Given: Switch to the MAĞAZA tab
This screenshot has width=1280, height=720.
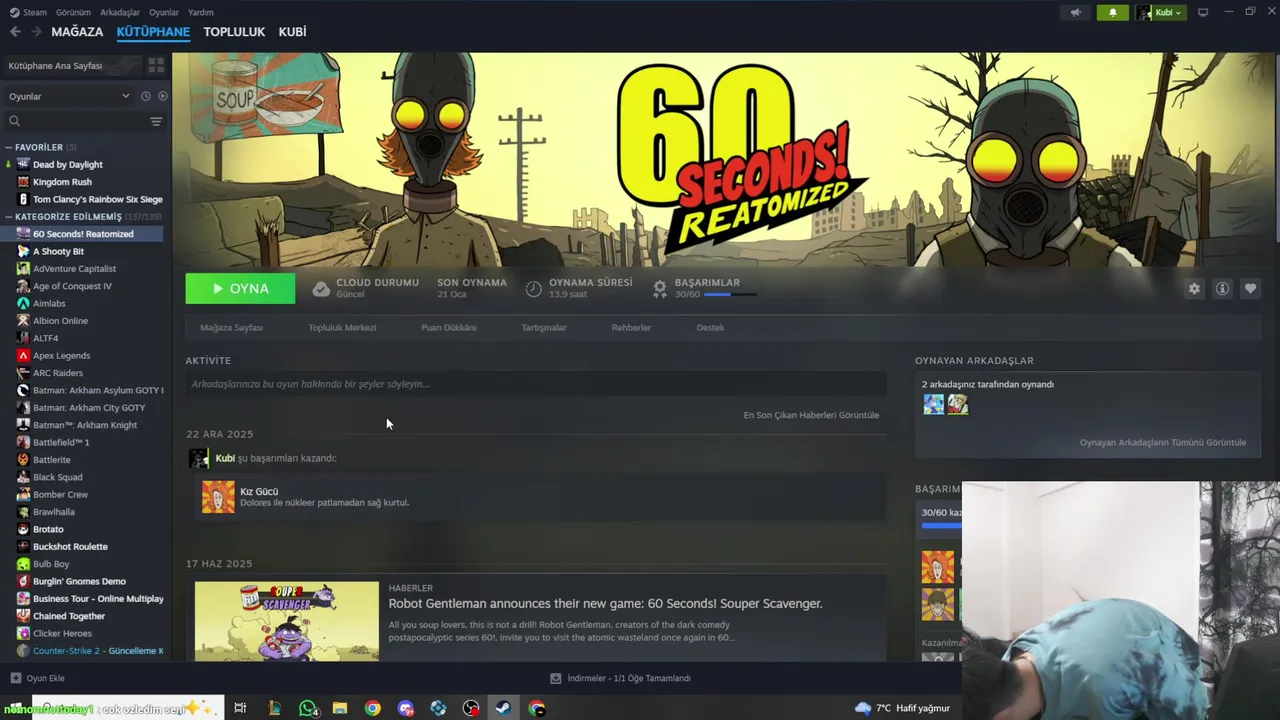Looking at the screenshot, I should click(x=77, y=32).
